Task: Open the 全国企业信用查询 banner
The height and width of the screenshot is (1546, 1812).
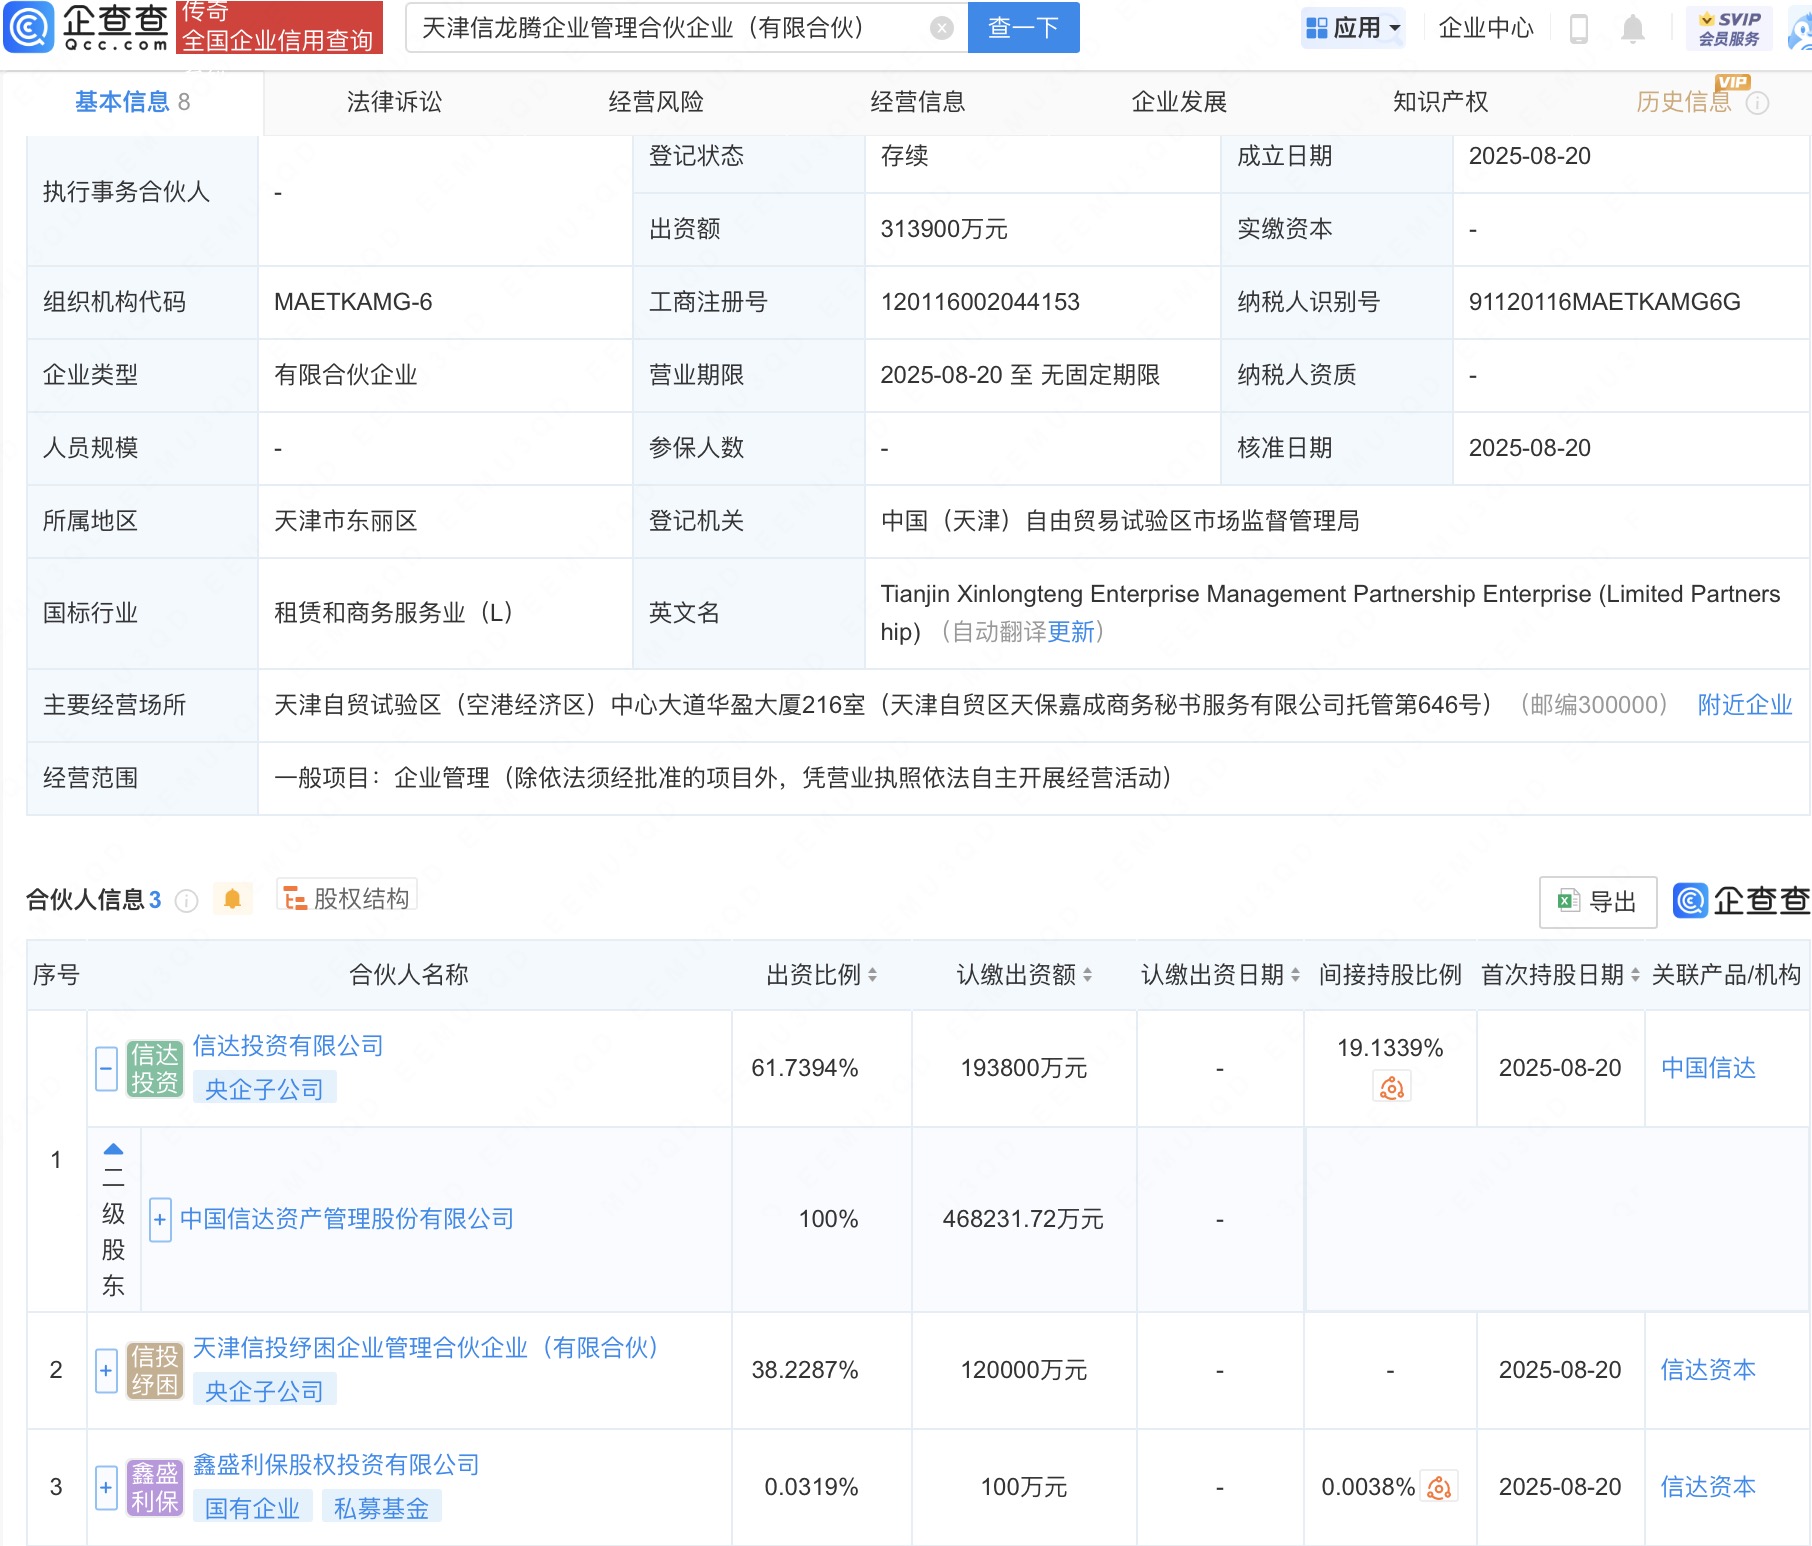Action: [279, 27]
